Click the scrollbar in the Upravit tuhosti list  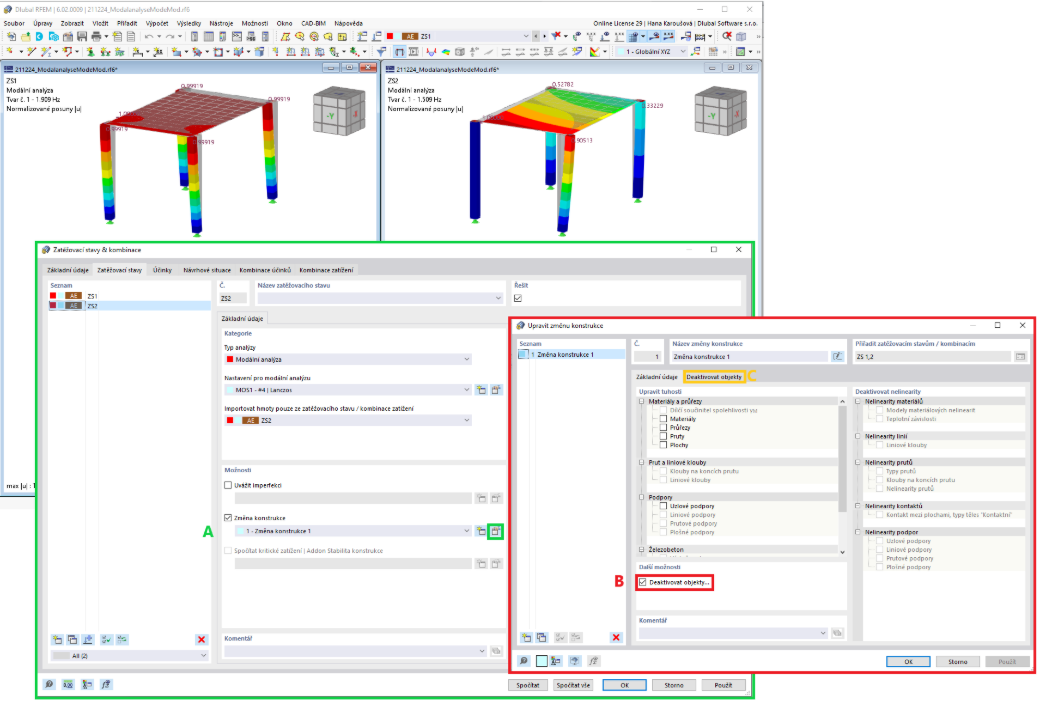(x=842, y=458)
